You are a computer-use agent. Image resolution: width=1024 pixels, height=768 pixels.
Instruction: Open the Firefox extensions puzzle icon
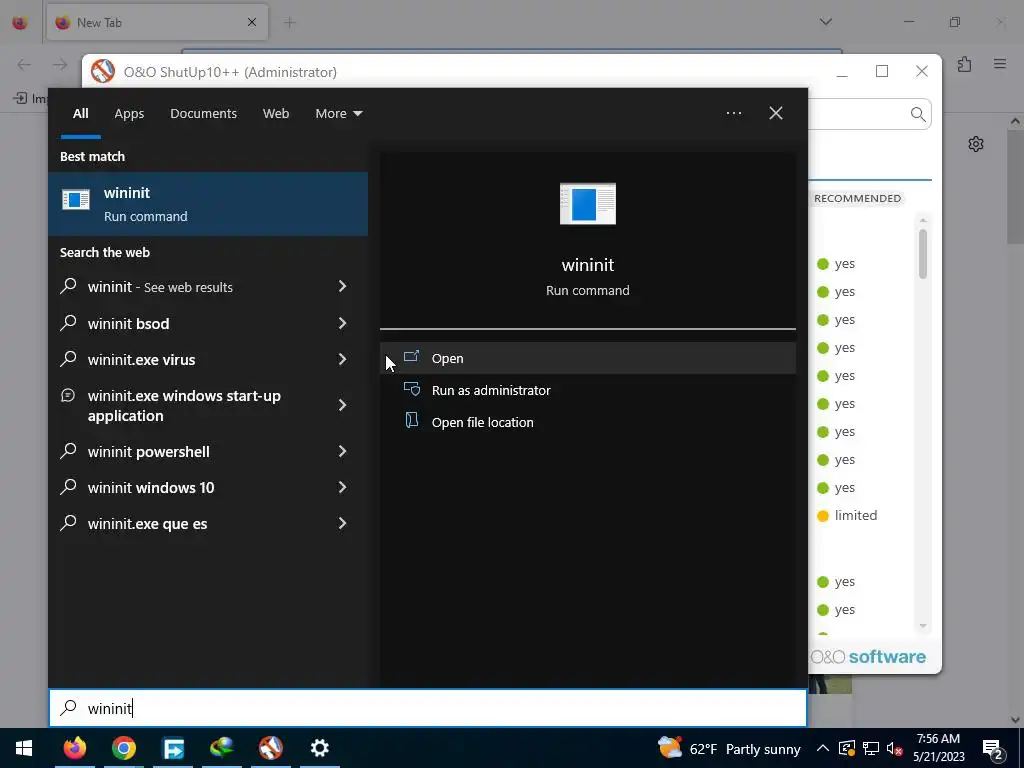(x=965, y=64)
